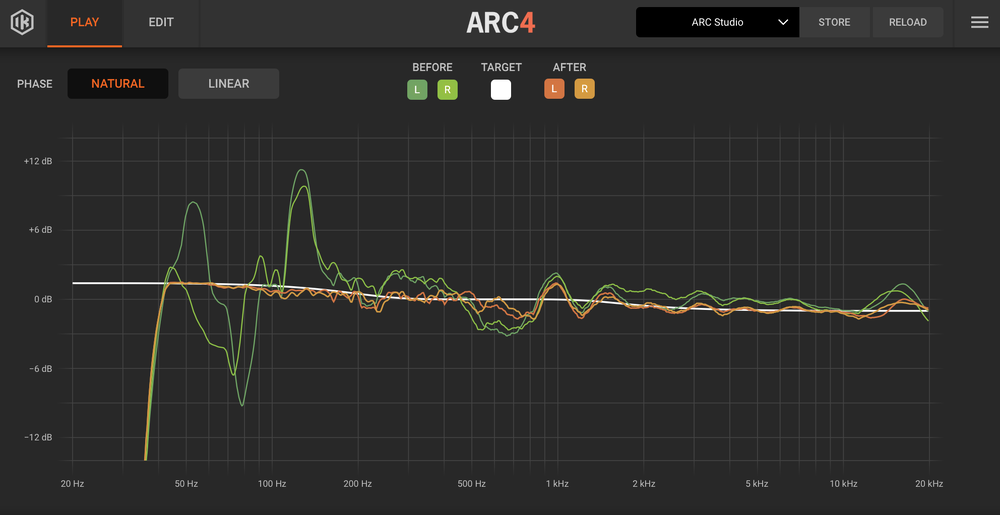
Task: Click the PHASE label
Action: (x=34, y=84)
